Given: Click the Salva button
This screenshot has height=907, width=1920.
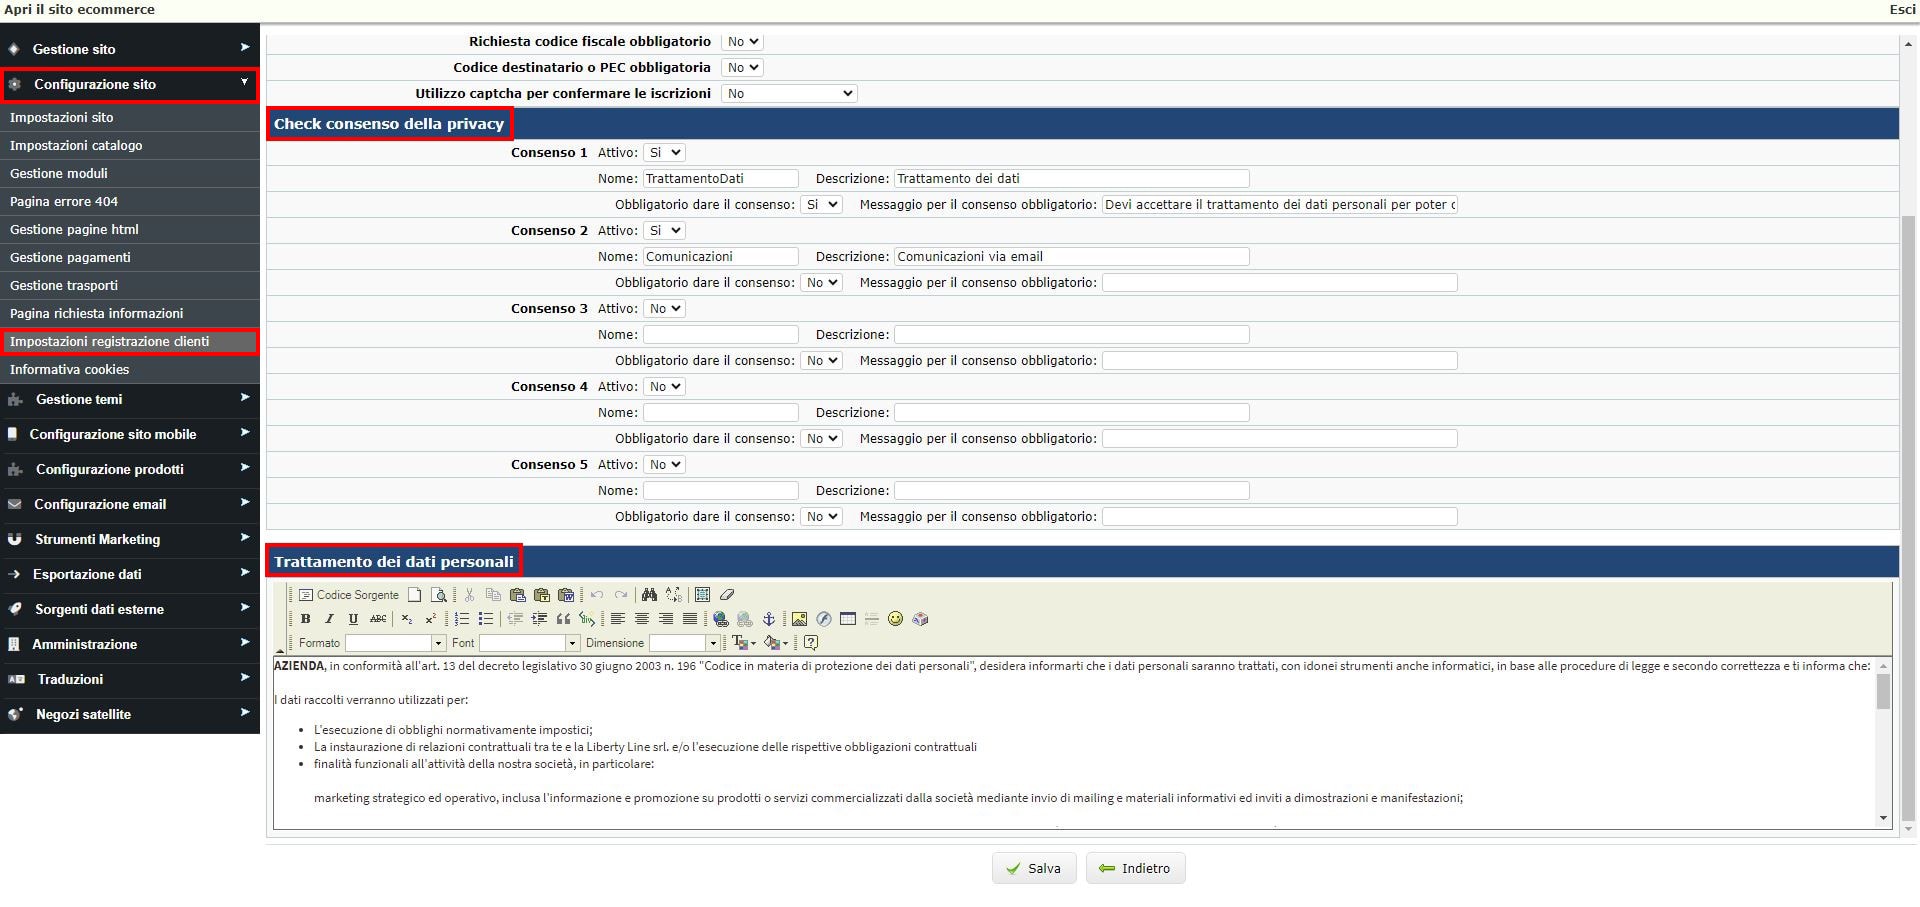Looking at the screenshot, I should (1034, 868).
